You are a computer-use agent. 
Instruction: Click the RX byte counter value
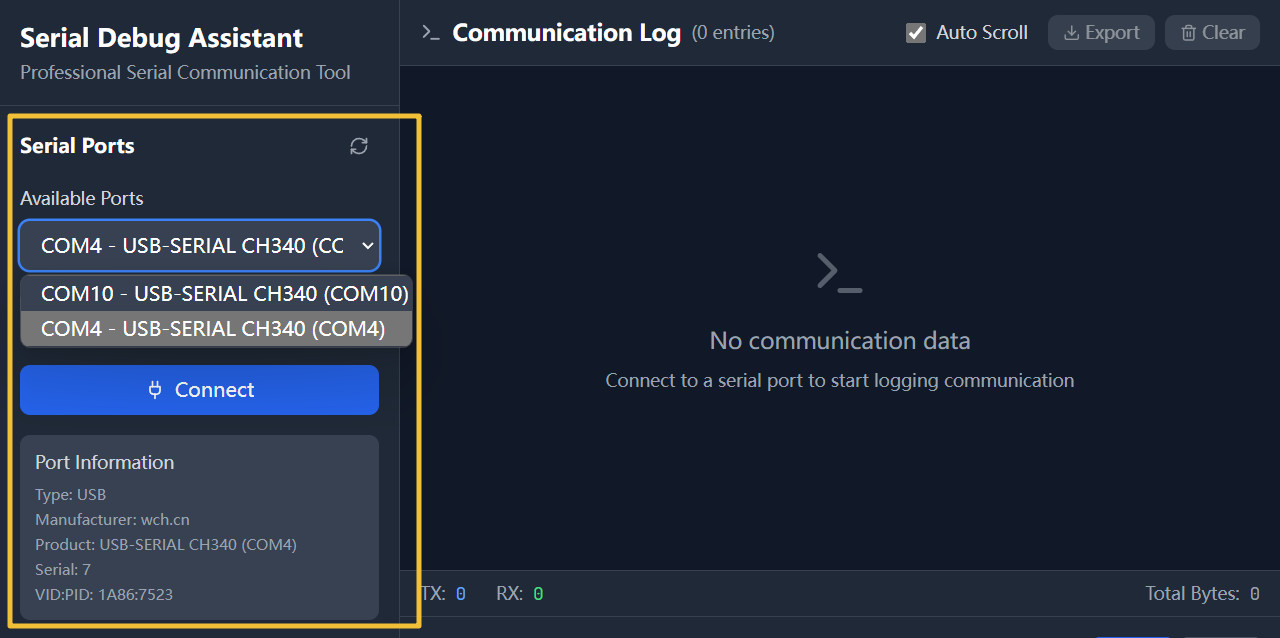(x=538, y=594)
